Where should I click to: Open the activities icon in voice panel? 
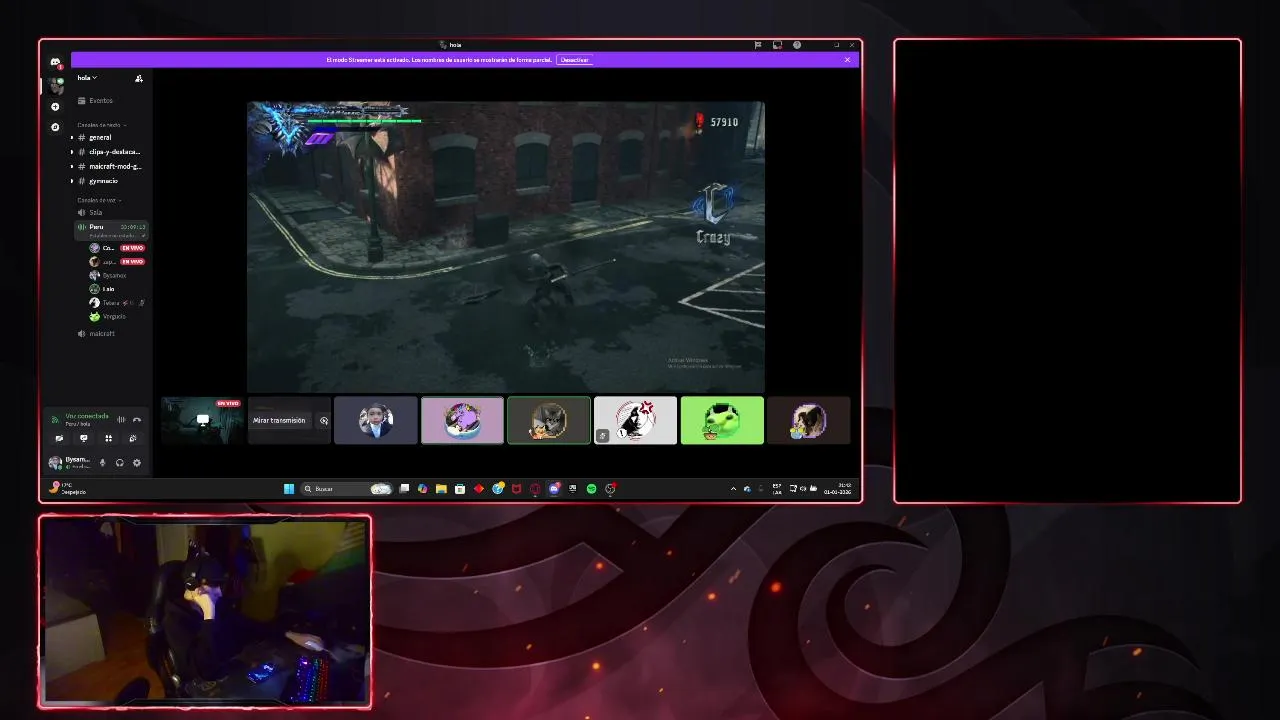[x=108, y=438]
